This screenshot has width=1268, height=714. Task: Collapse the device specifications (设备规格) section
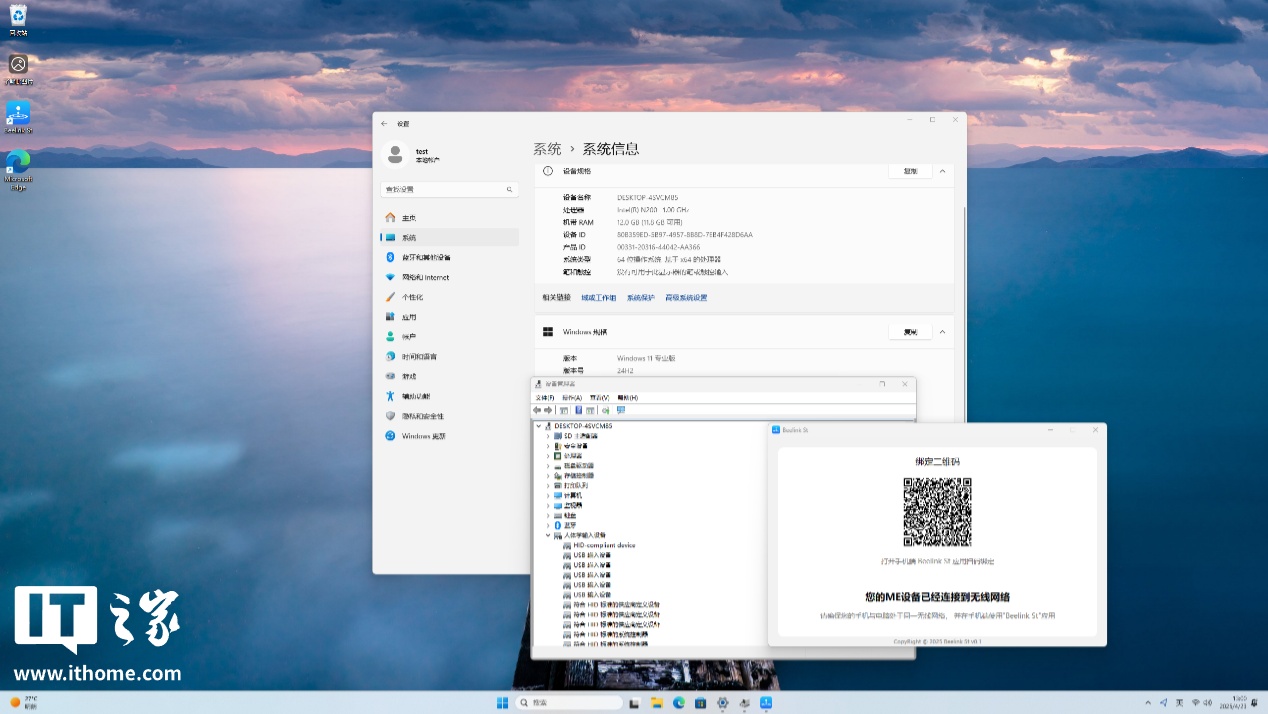coord(942,171)
